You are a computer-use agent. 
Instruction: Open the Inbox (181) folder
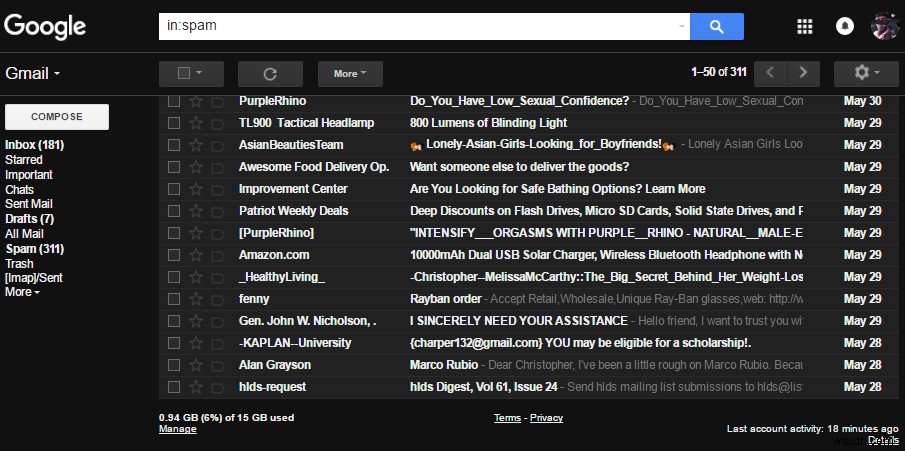[x=35, y=145]
